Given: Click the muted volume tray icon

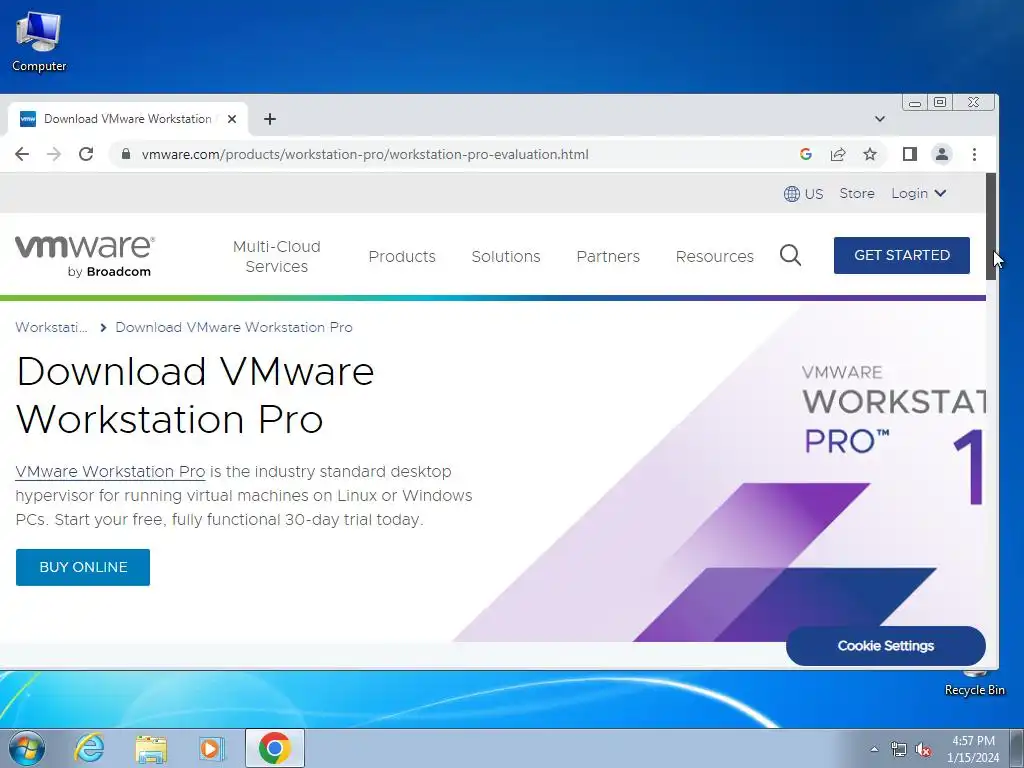Looking at the screenshot, I should [x=923, y=749].
